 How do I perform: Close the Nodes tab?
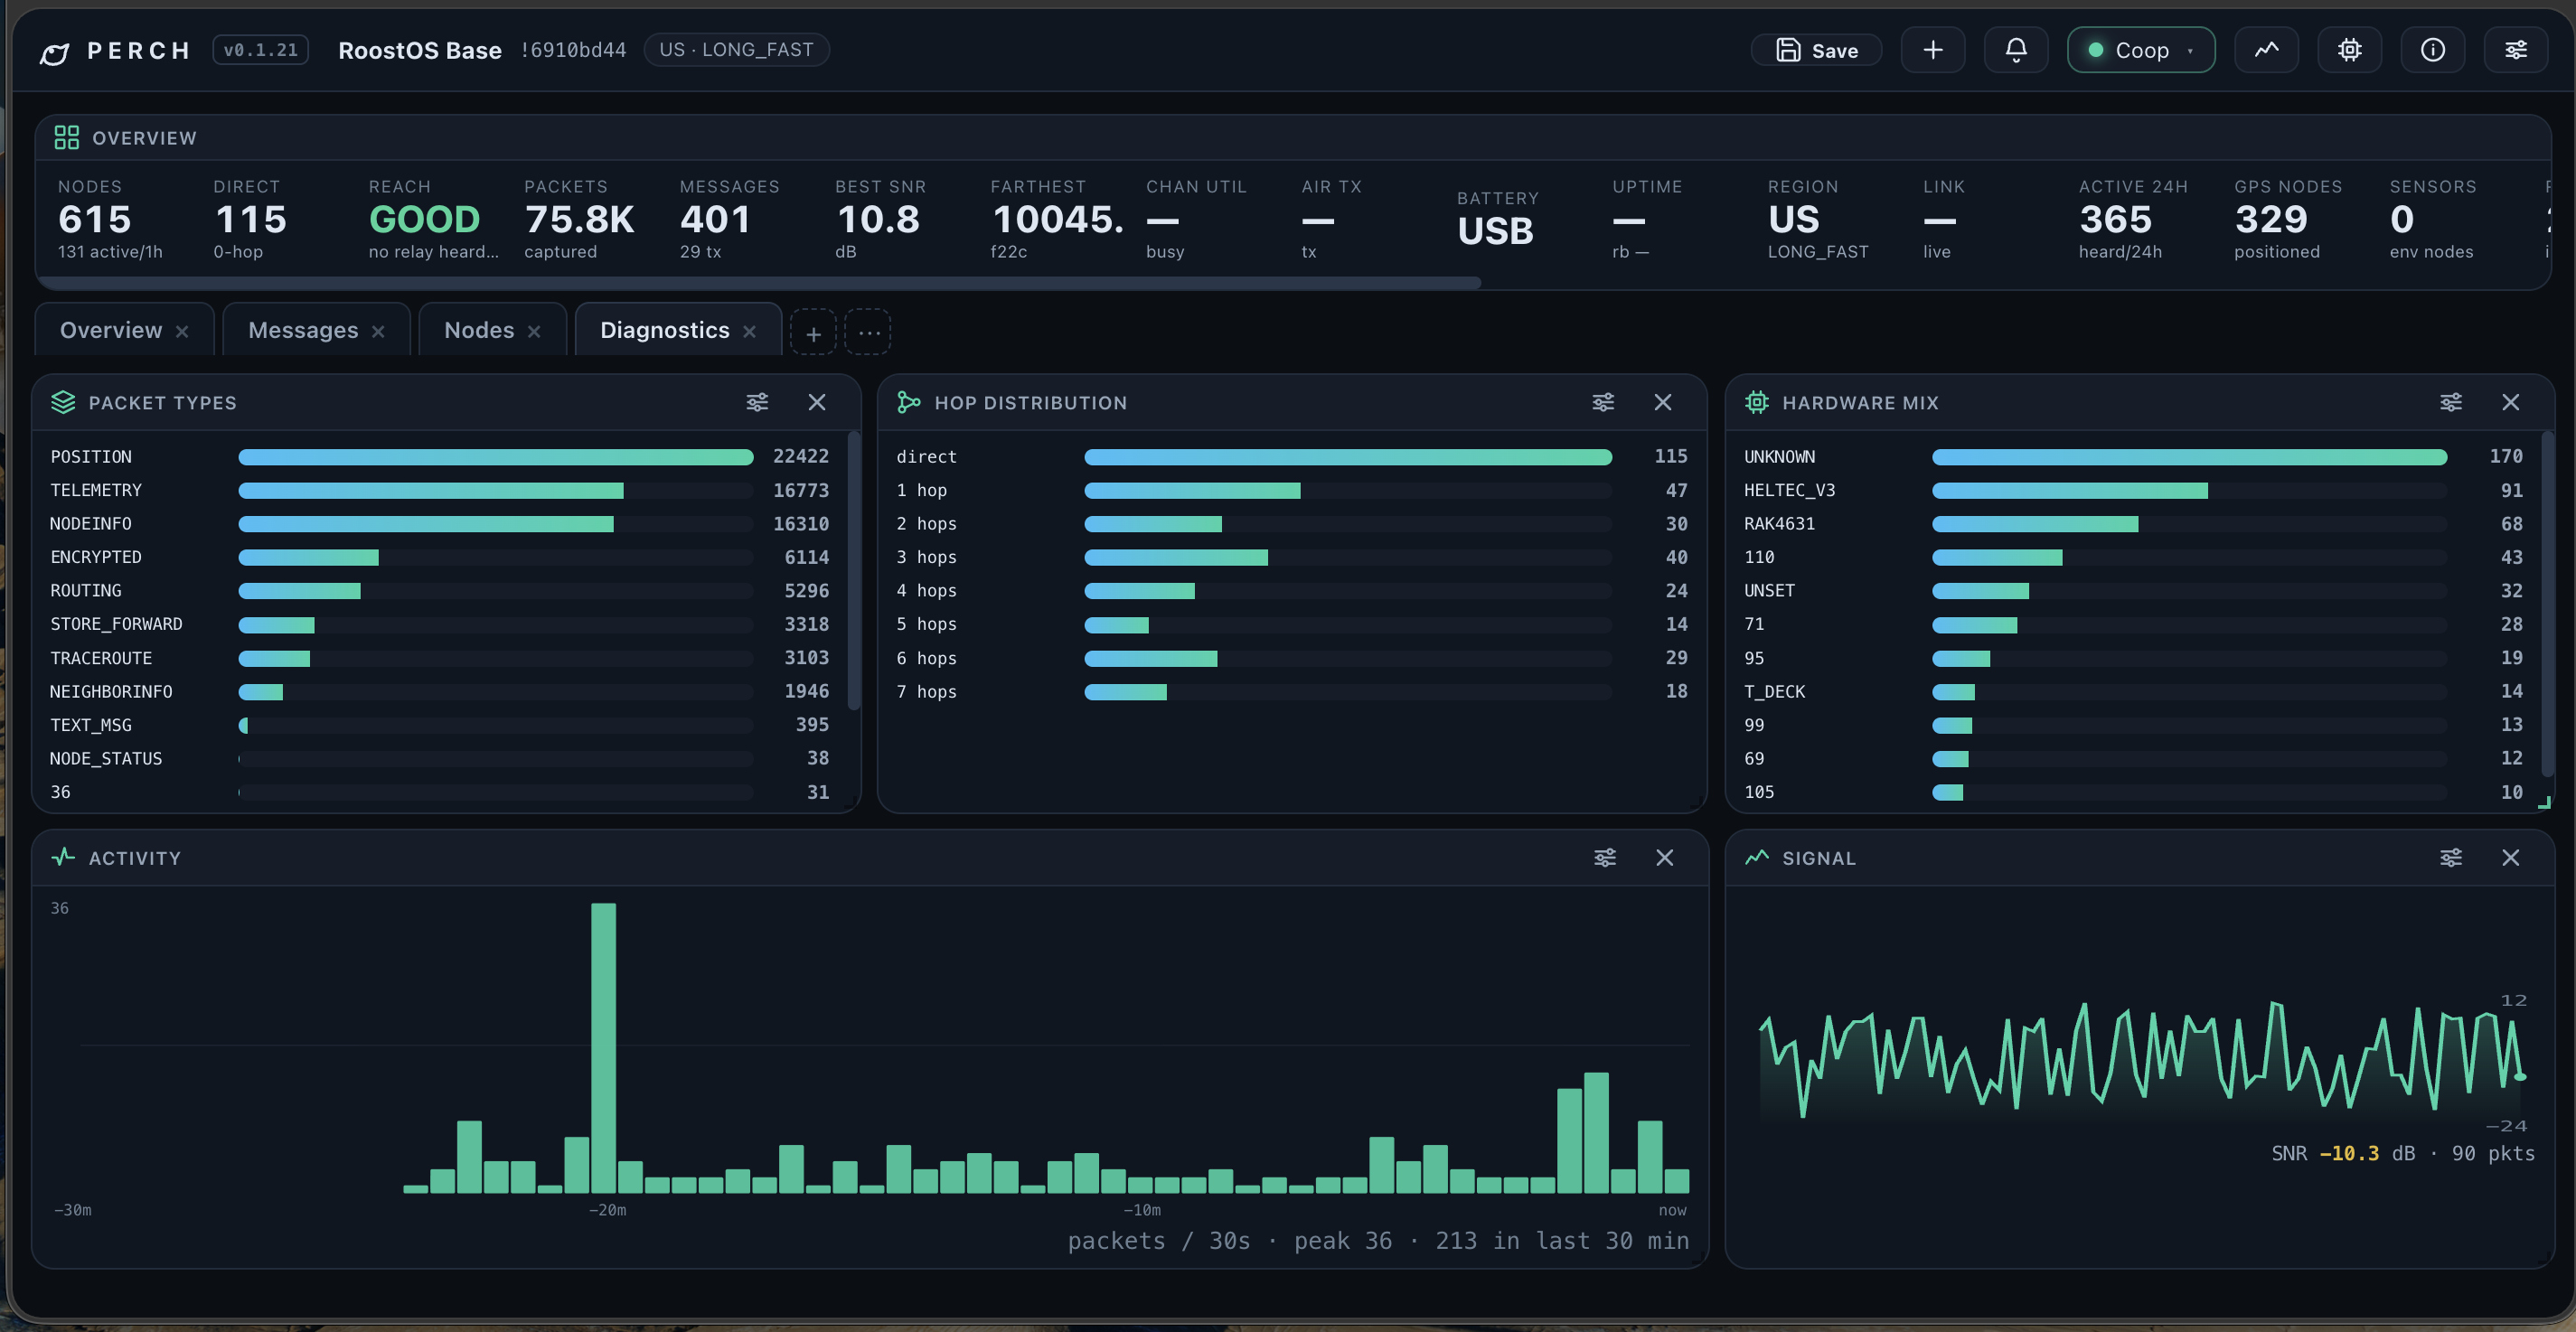click(x=534, y=332)
